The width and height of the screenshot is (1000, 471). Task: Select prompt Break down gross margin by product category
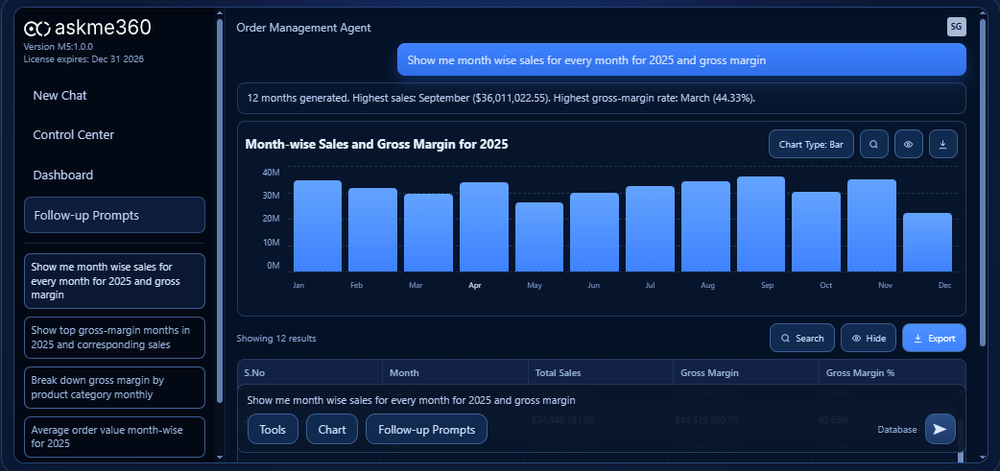click(x=115, y=388)
